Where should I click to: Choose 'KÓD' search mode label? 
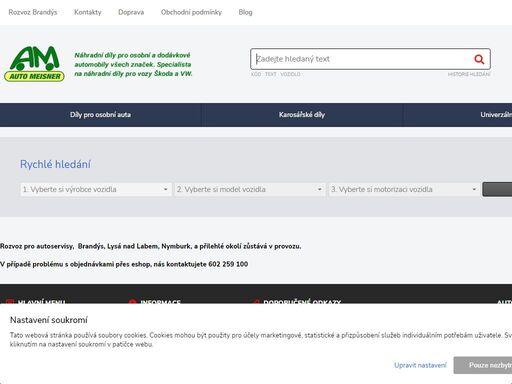click(256, 74)
